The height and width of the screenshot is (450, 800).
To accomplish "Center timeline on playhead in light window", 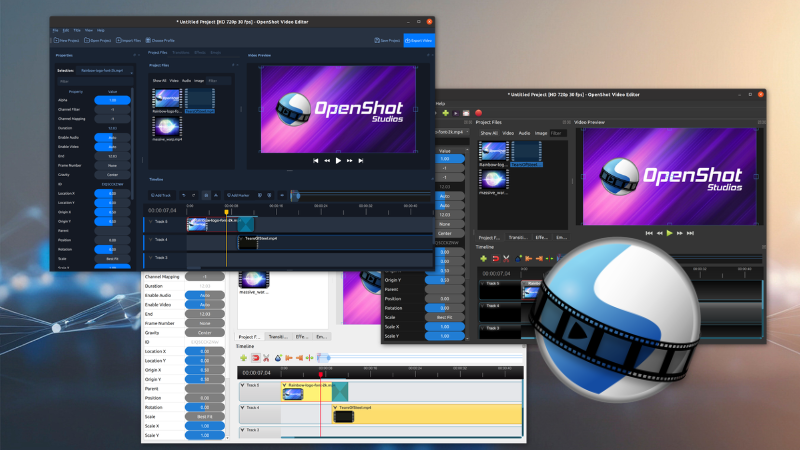I will pos(309,358).
